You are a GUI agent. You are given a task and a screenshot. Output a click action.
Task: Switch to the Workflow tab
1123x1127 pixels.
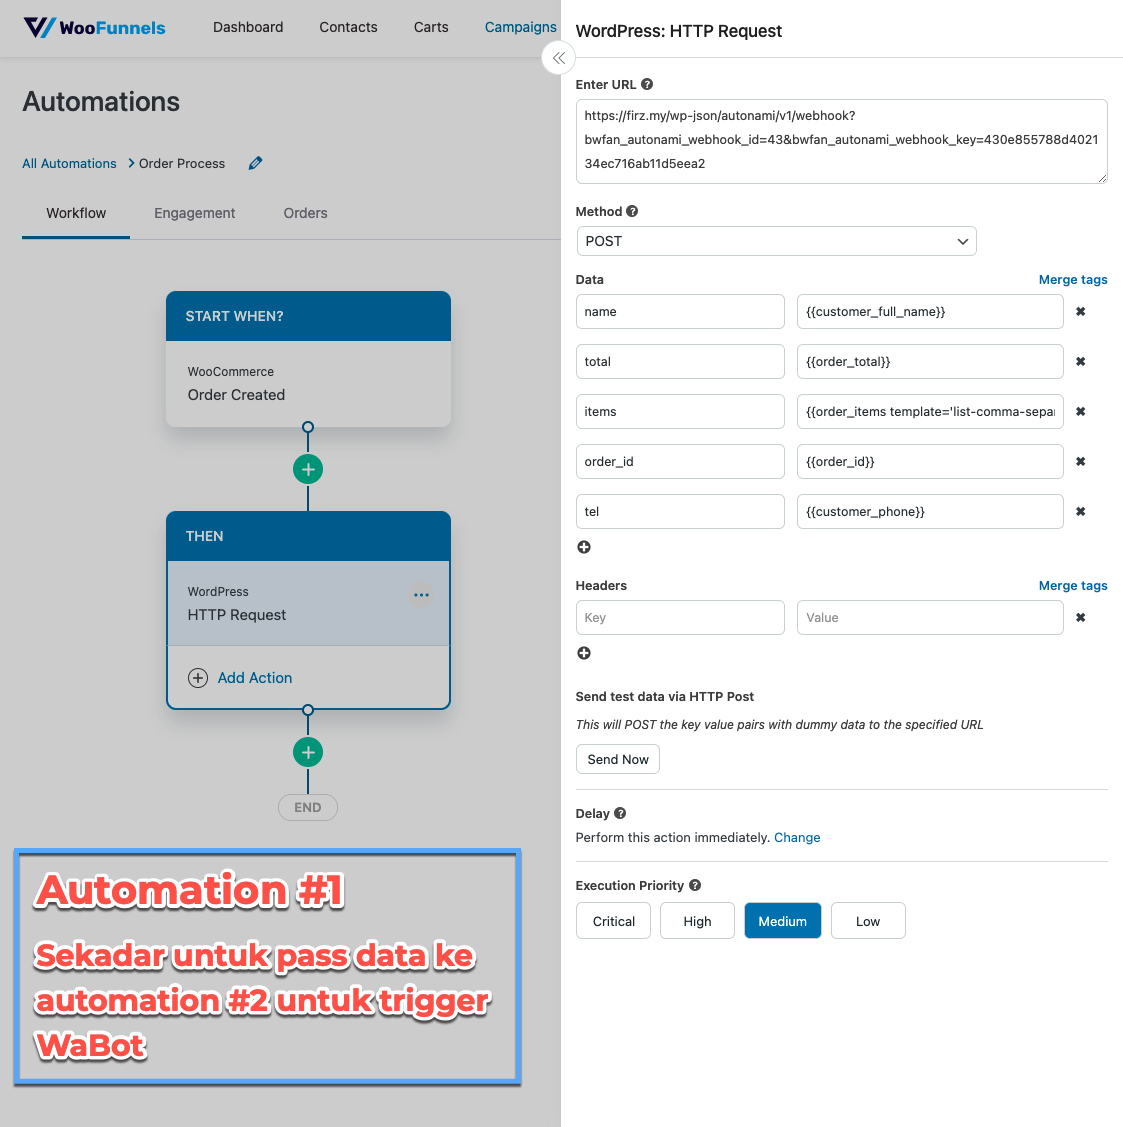76,213
